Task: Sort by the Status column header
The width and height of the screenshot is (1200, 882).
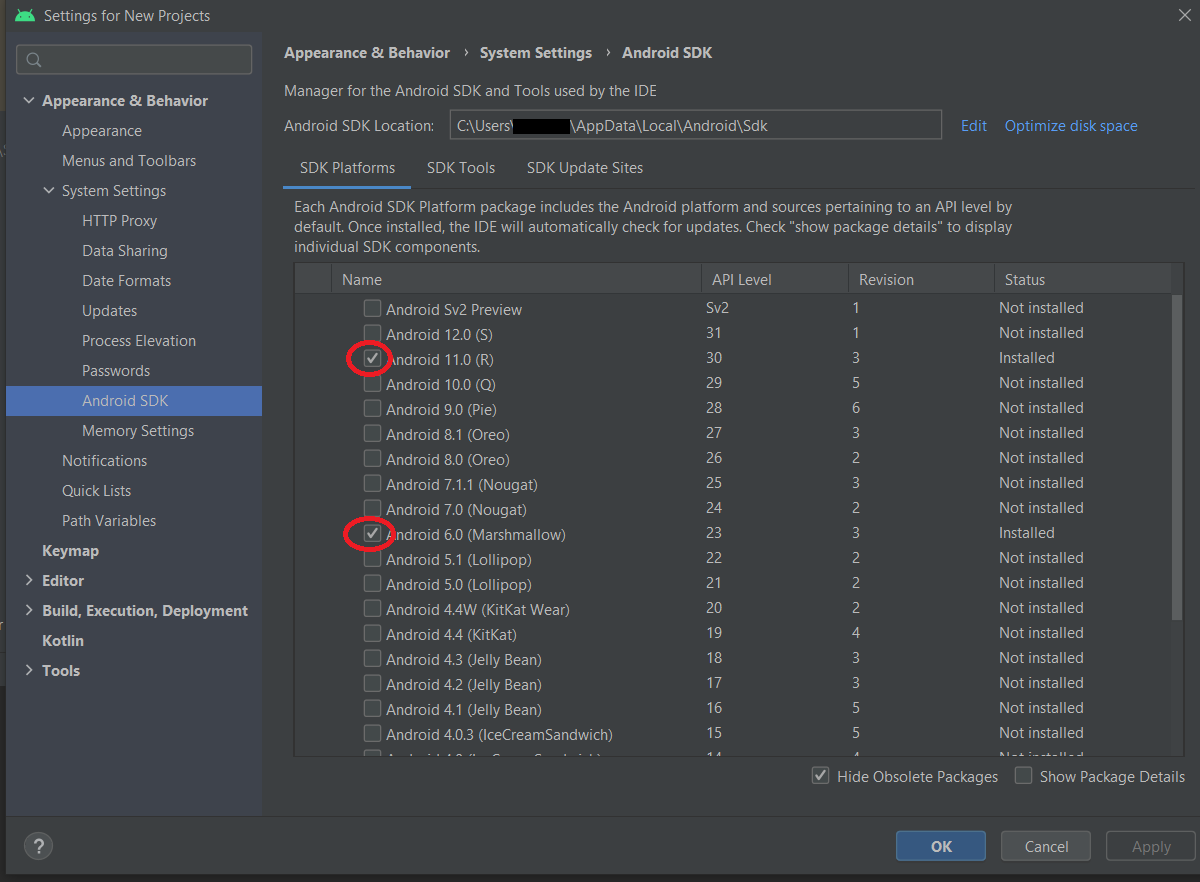Action: (1082, 279)
